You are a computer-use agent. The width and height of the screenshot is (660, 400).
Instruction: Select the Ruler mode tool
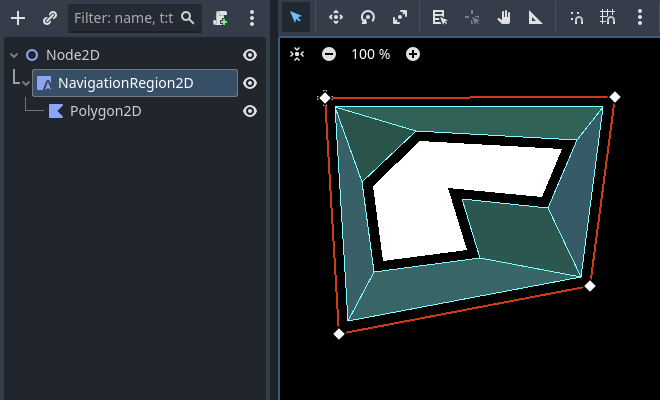pyautogui.click(x=536, y=18)
